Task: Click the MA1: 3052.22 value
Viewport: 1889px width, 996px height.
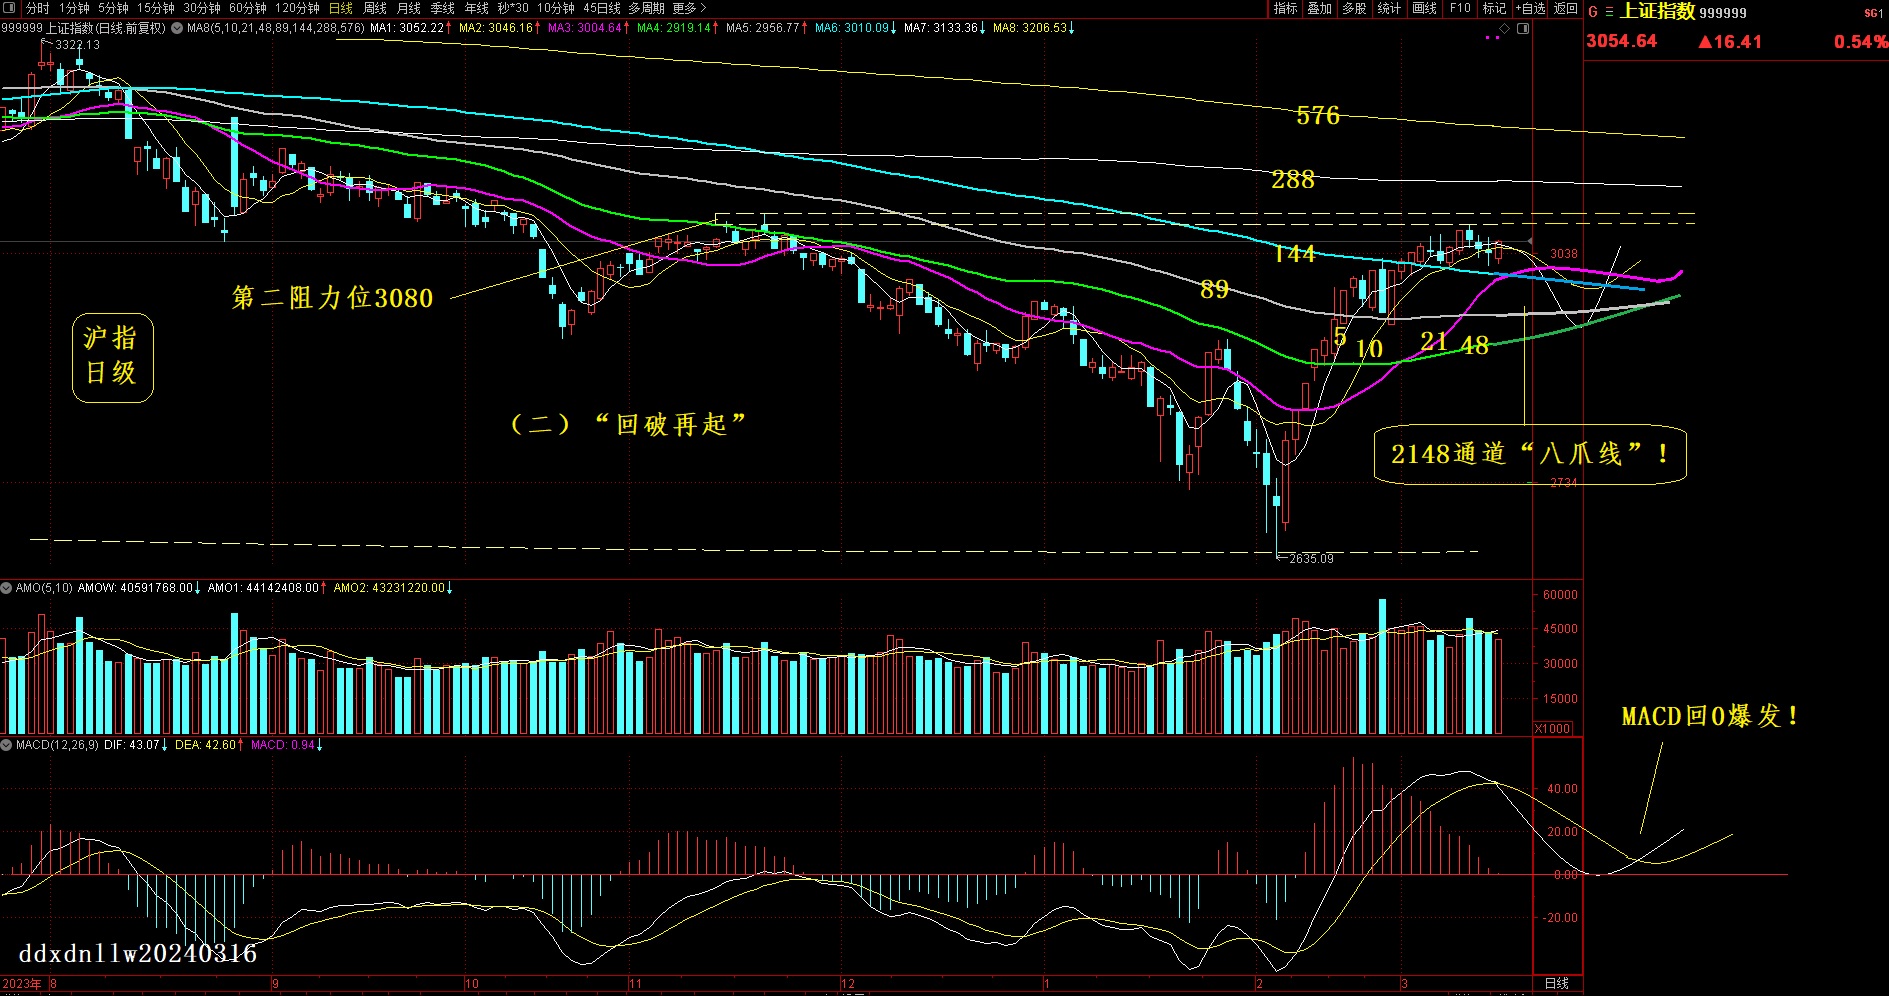Action: (x=407, y=28)
